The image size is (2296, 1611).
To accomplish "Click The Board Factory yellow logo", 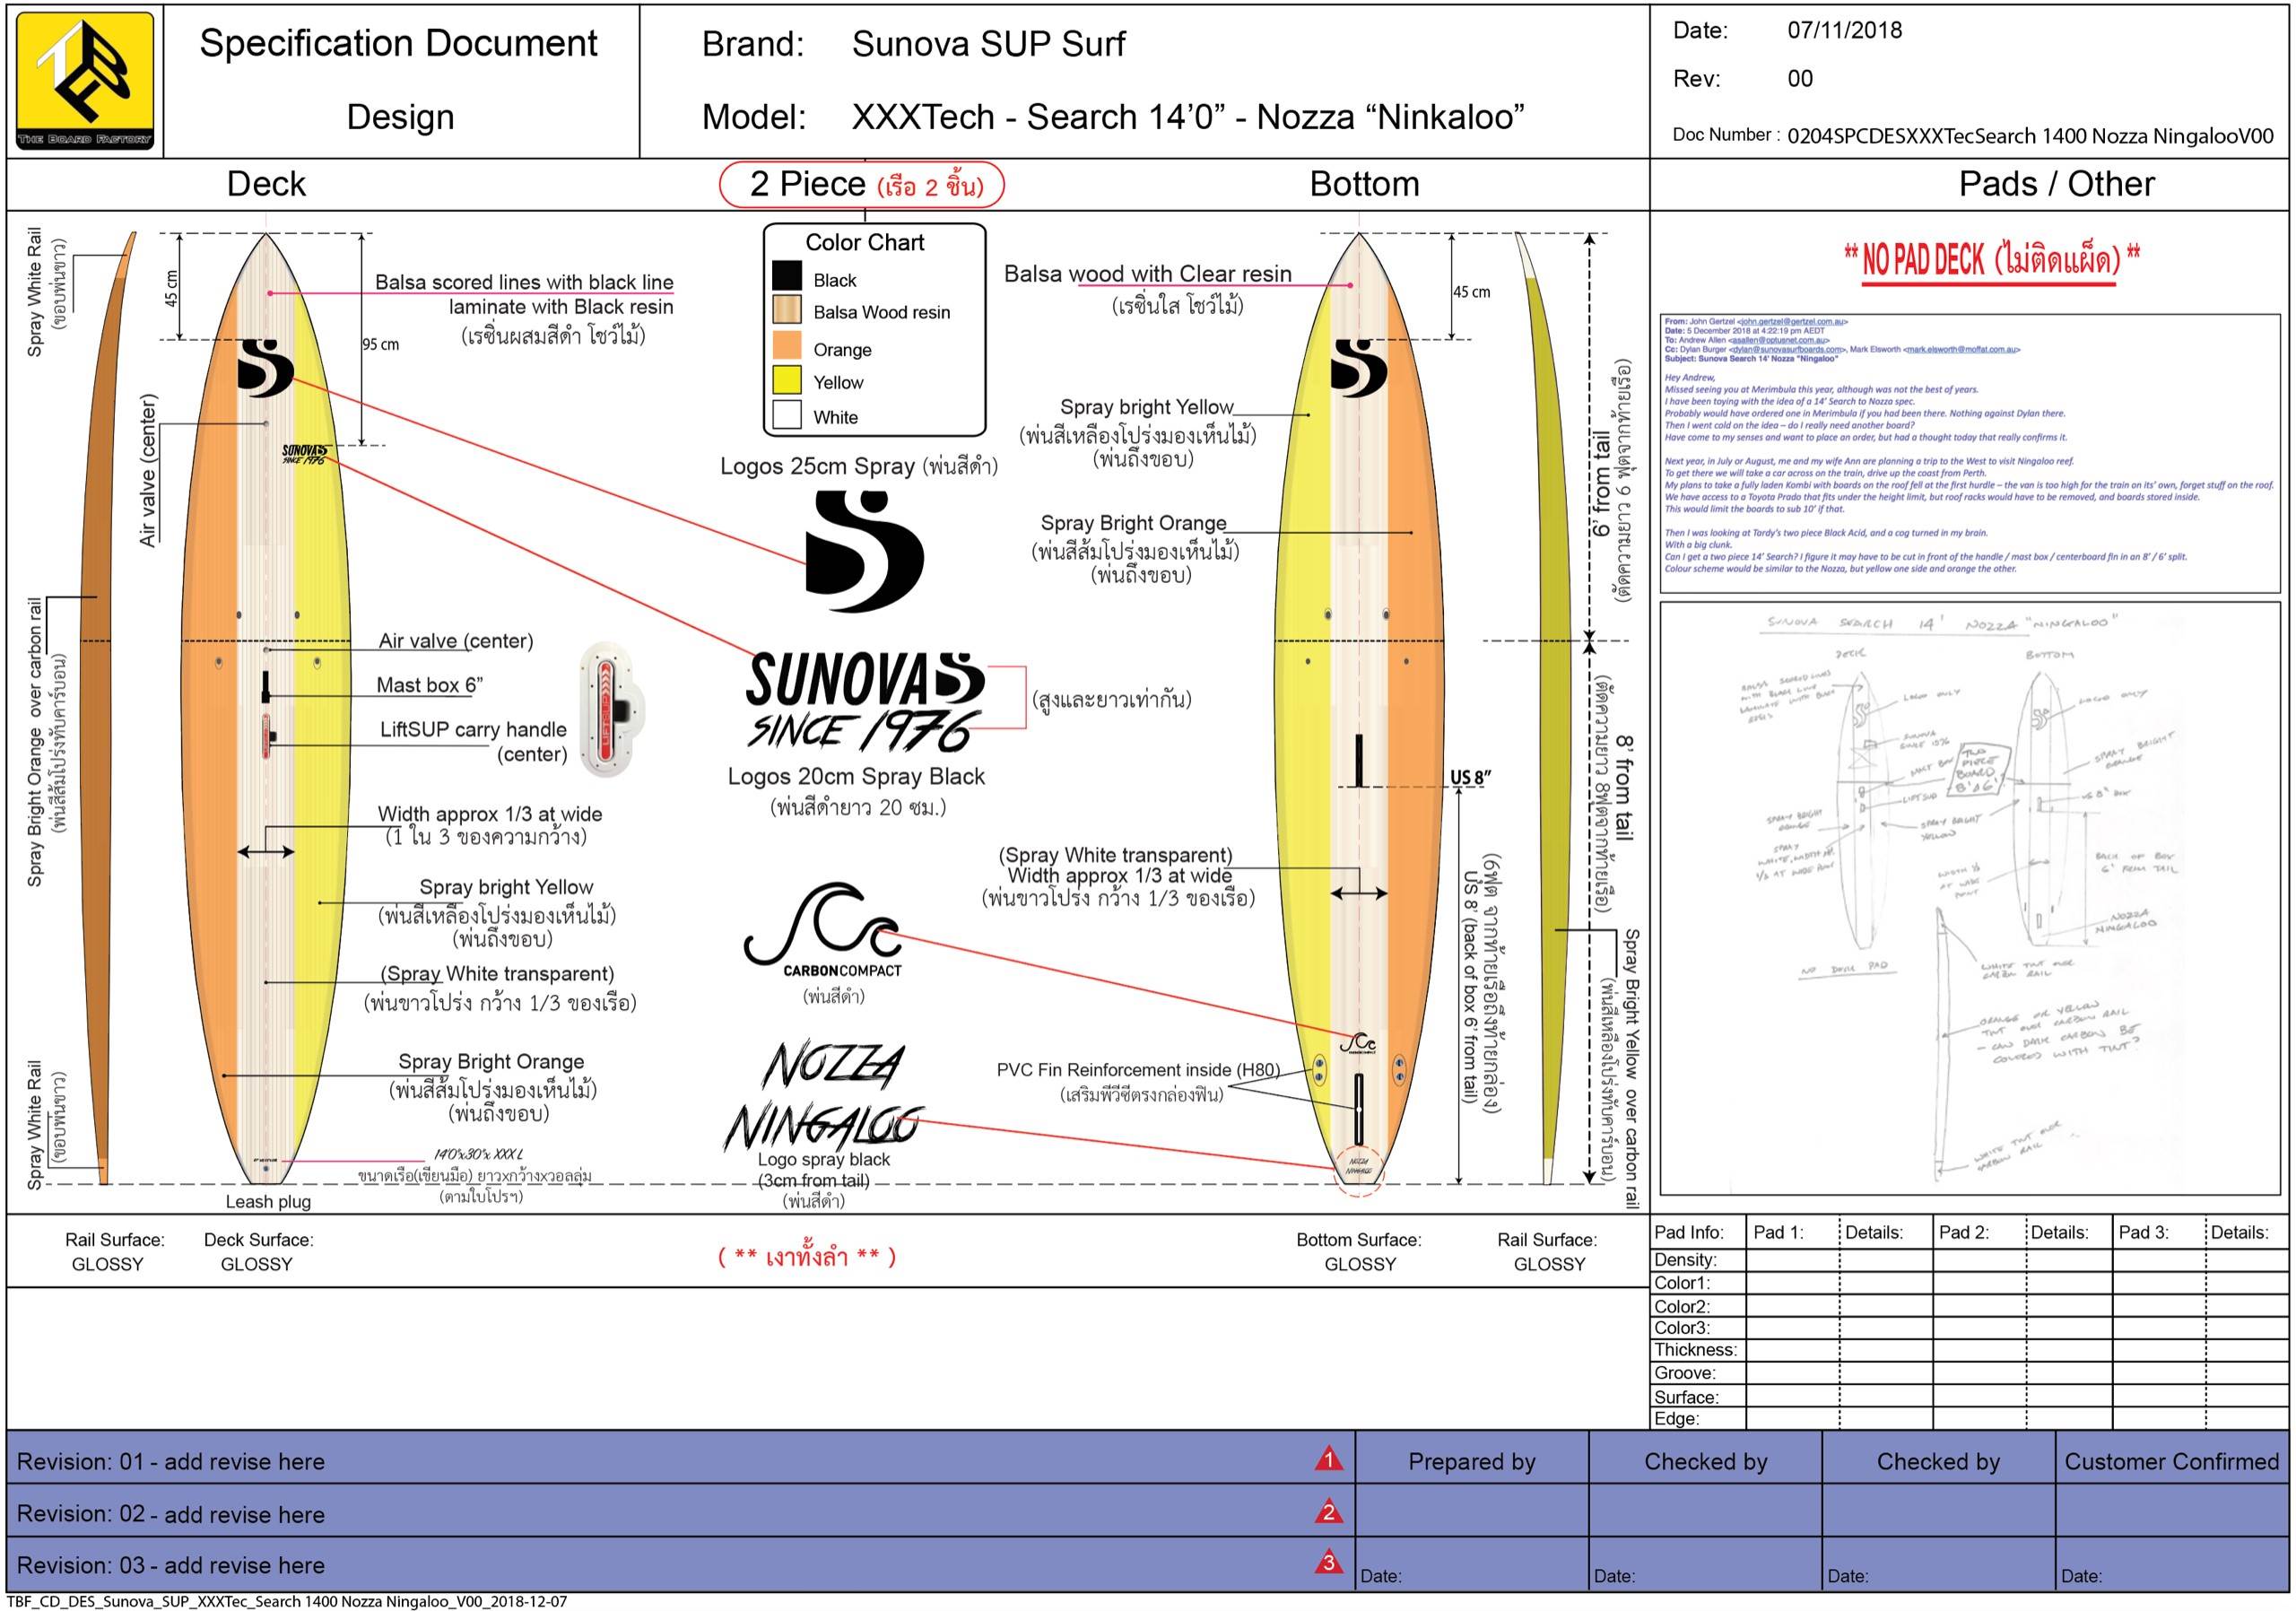I will point(85,80).
